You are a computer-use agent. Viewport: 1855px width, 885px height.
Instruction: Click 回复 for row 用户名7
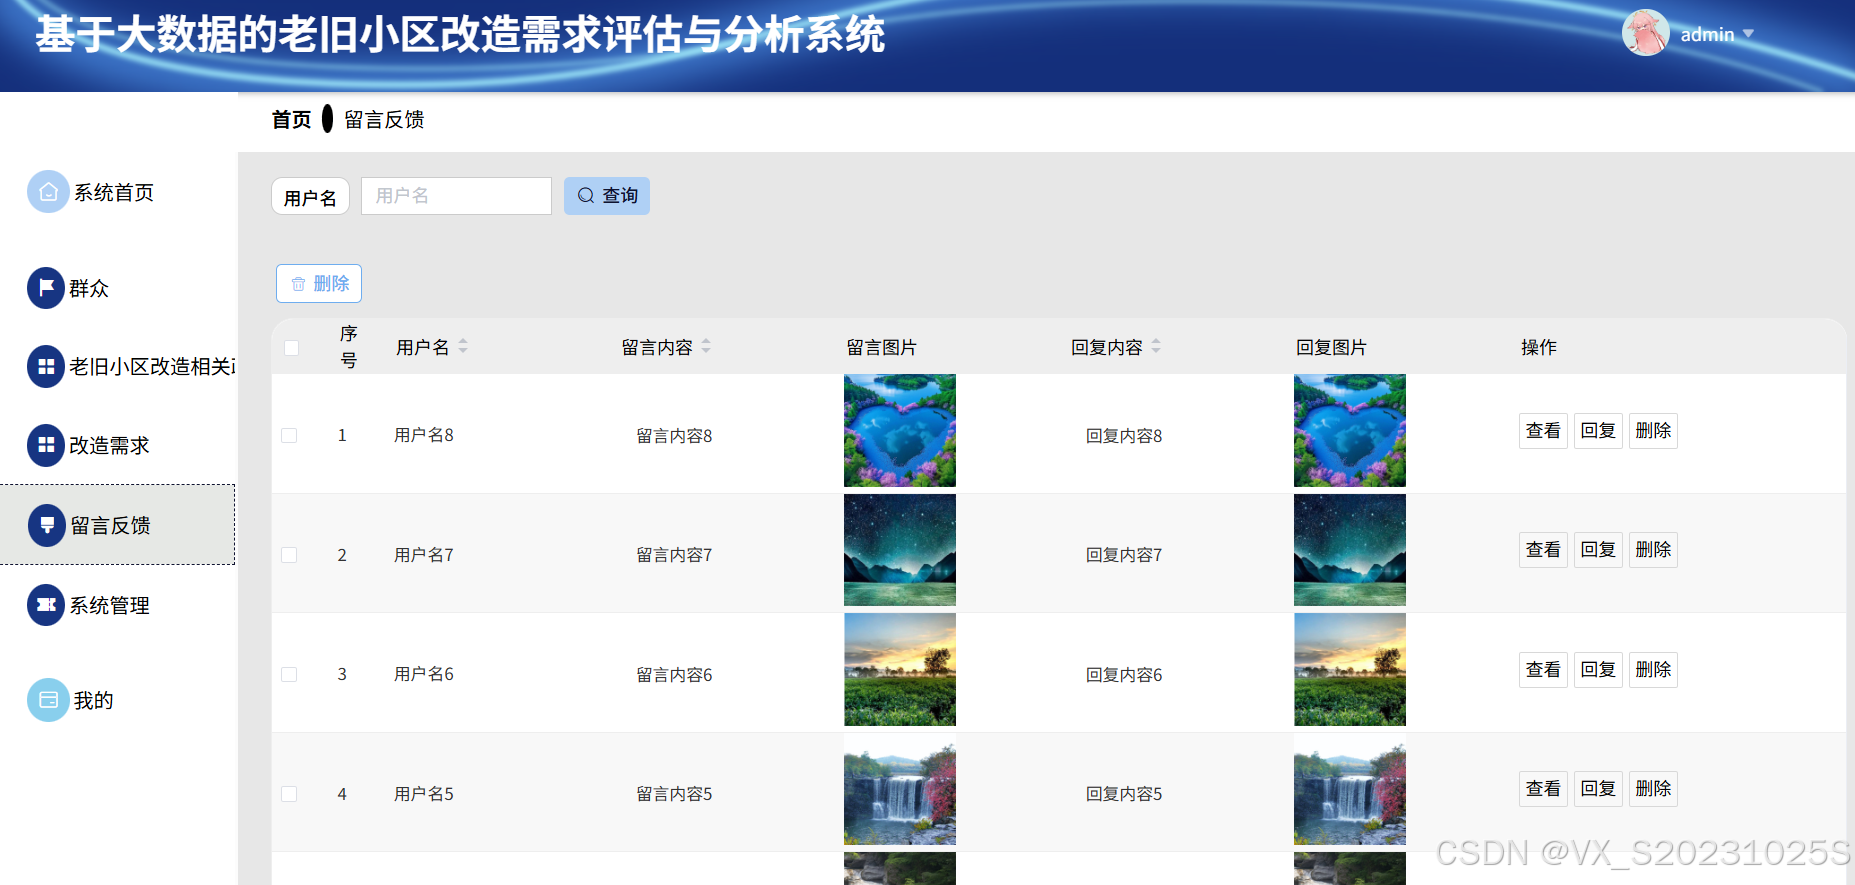[x=1598, y=550]
